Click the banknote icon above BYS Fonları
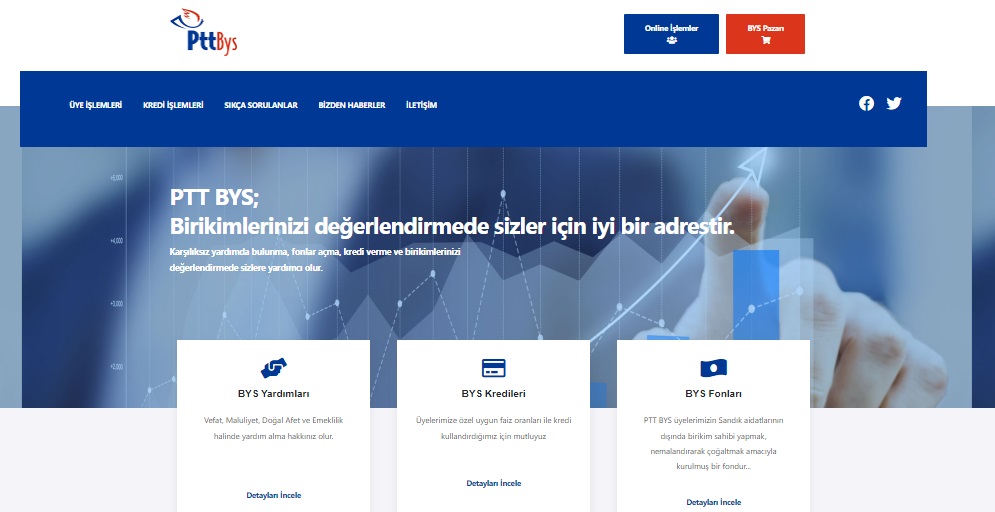The image size is (995, 512). pos(713,368)
